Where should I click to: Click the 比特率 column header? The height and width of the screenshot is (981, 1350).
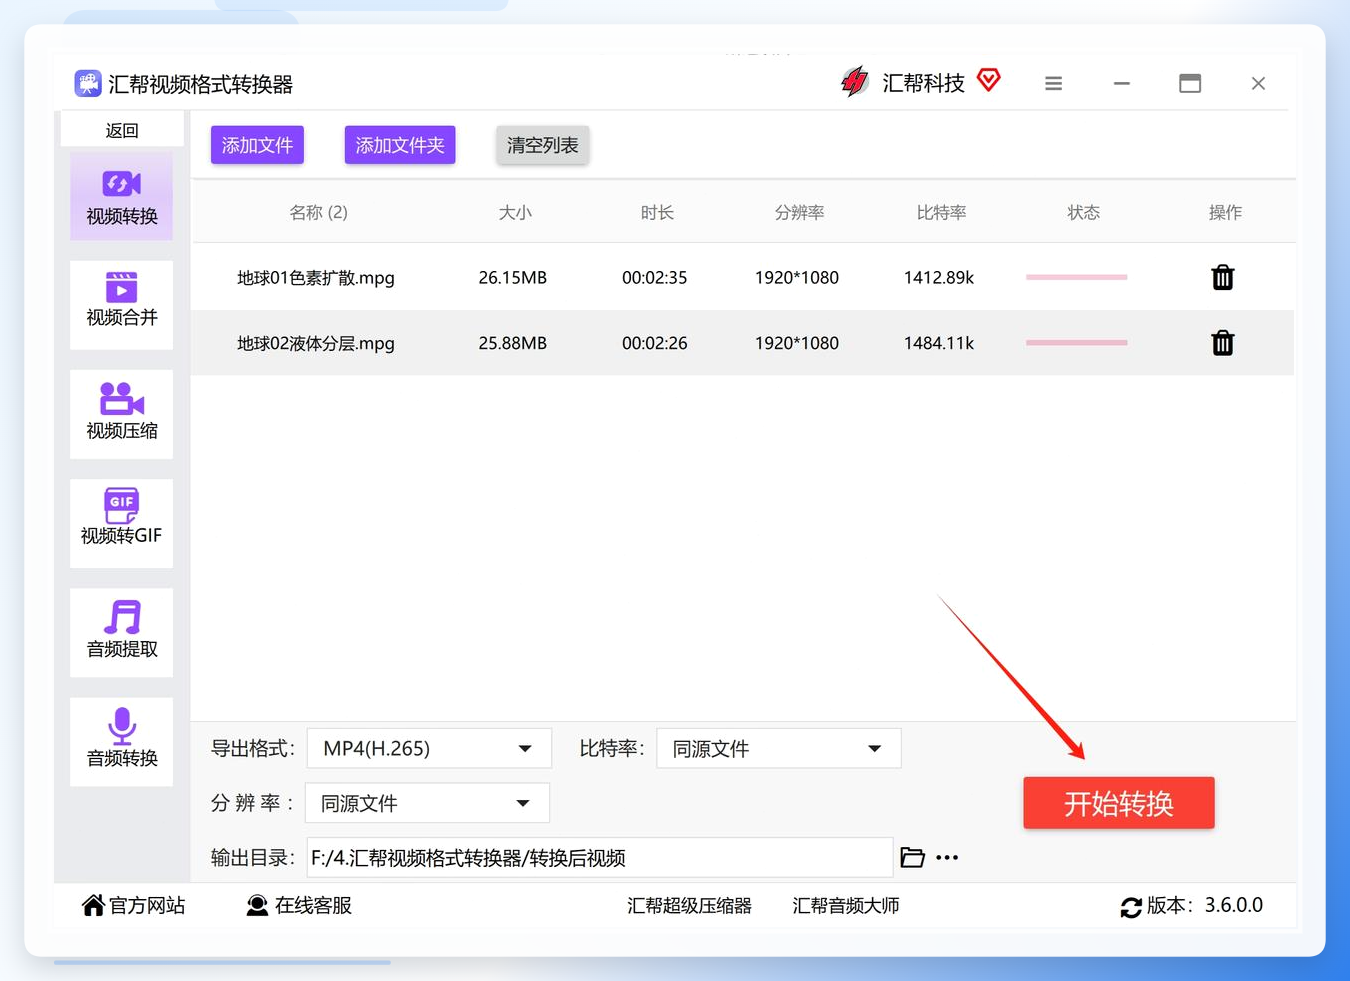[941, 212]
